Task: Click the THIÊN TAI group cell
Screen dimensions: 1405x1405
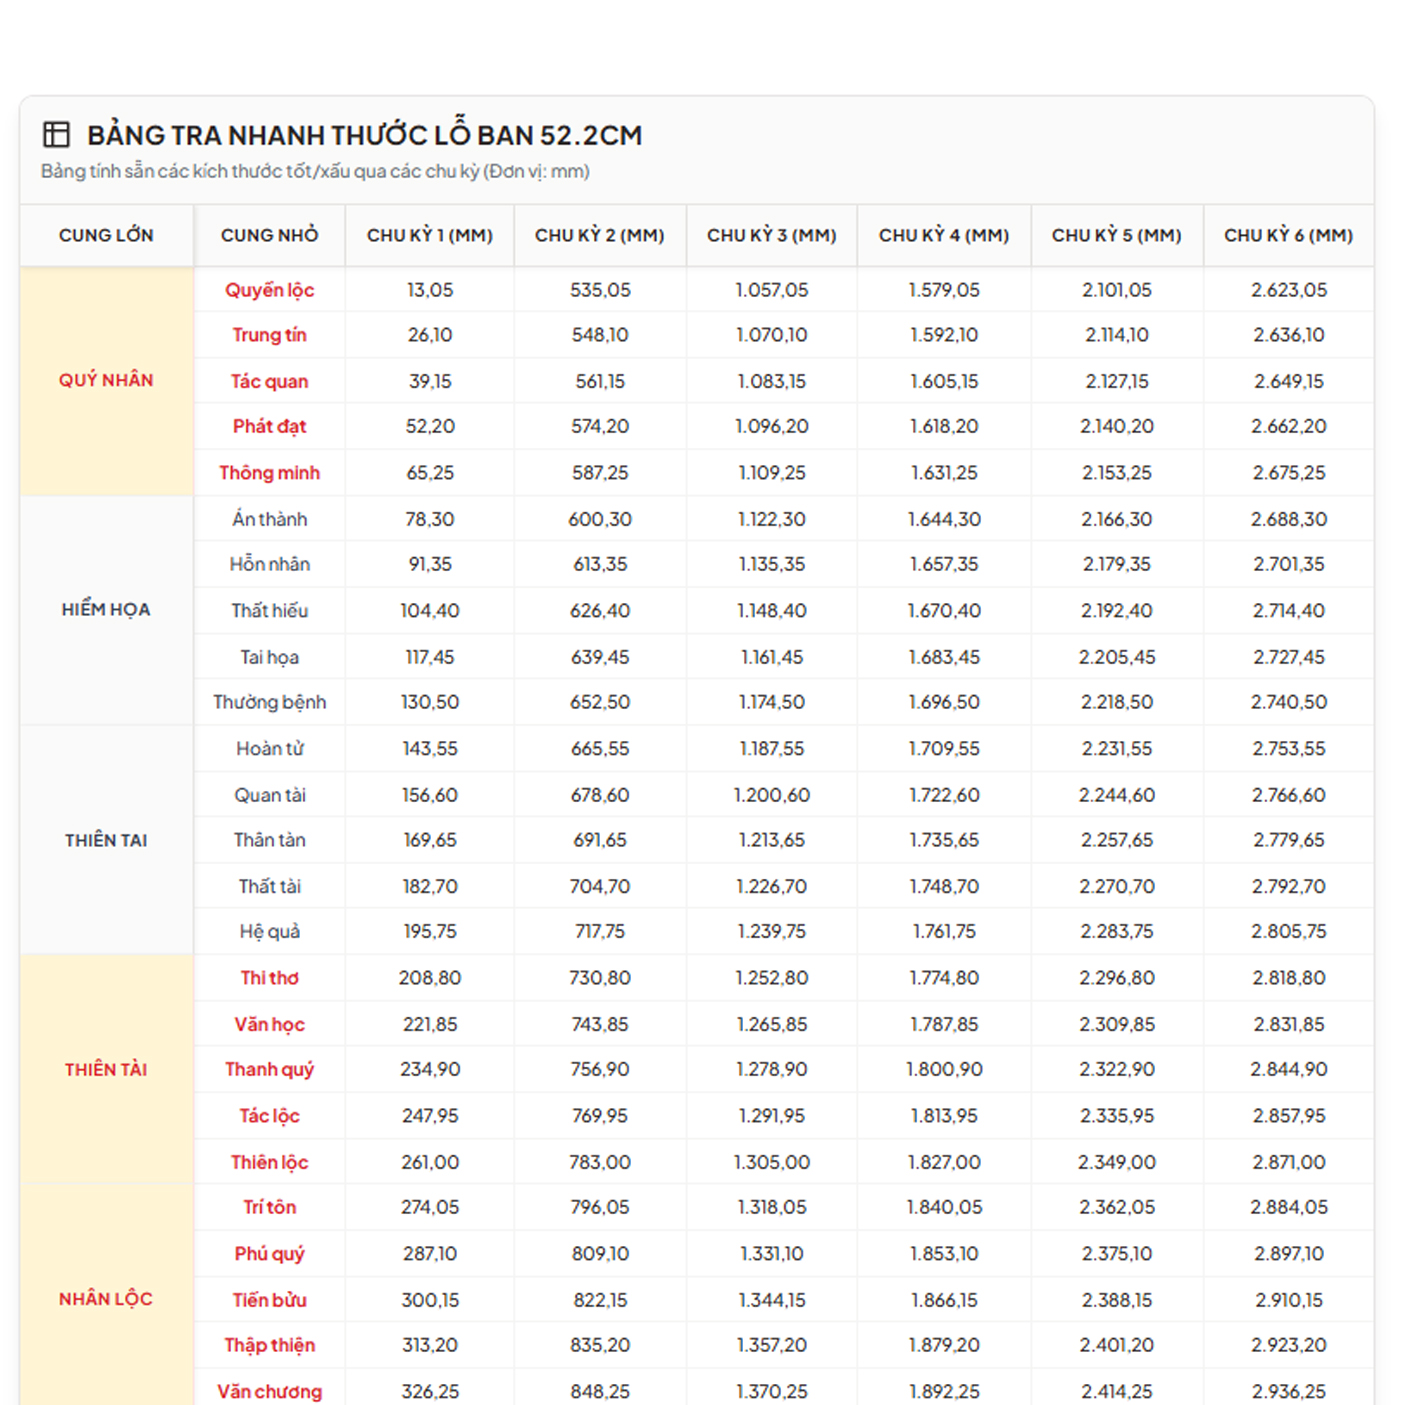Action: (x=106, y=840)
